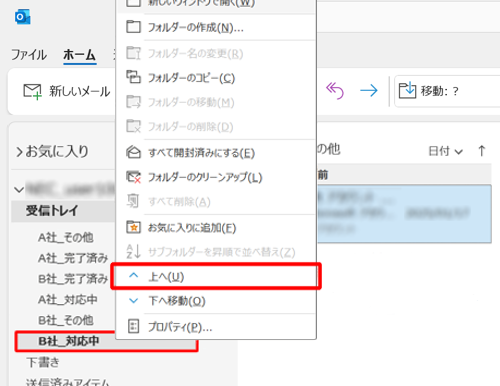Screen dimensions: 500x386
Task: Open the A社_対応中 folder
Action: click(x=68, y=300)
